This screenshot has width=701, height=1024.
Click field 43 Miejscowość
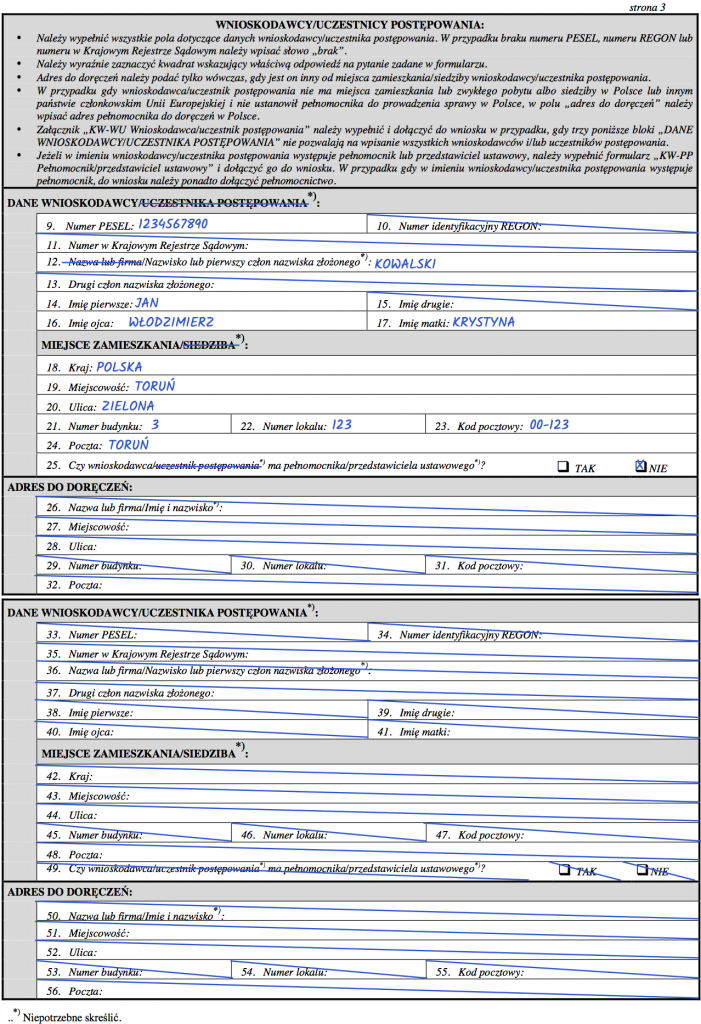367,795
